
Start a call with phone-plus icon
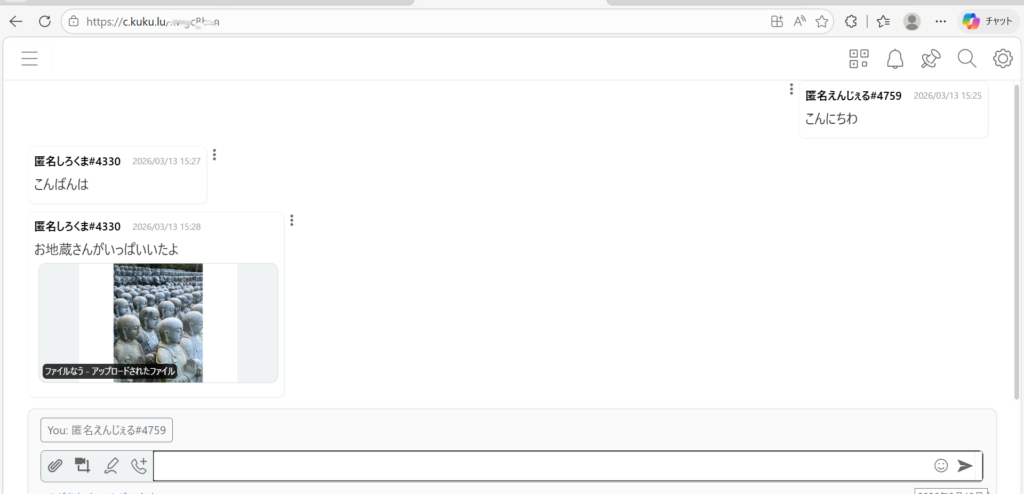[x=138, y=465]
